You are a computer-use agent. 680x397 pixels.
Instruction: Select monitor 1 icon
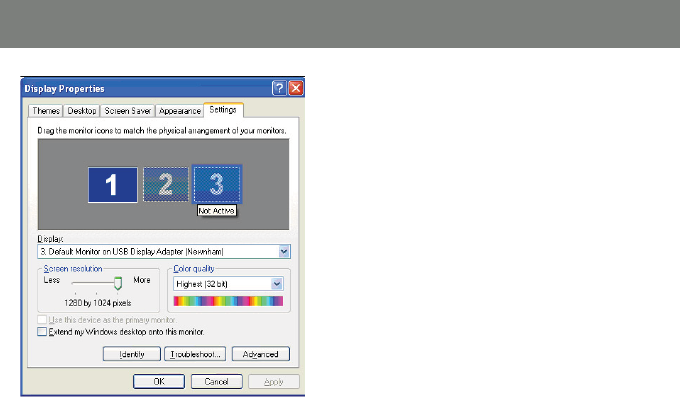[113, 185]
